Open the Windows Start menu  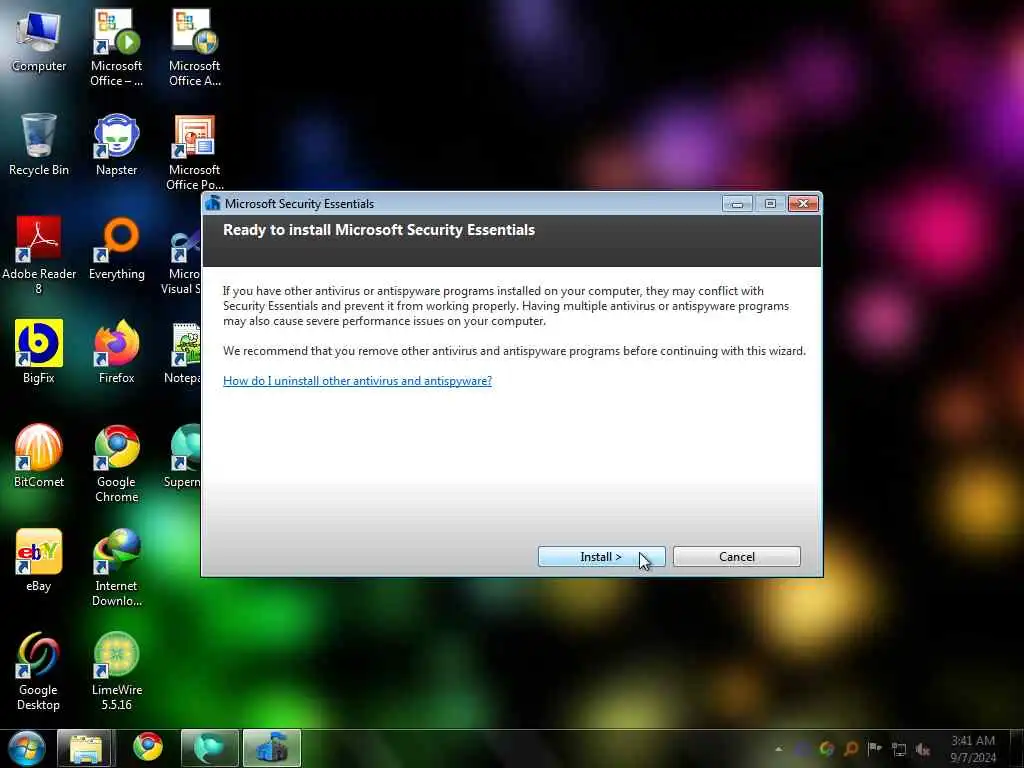(26, 748)
